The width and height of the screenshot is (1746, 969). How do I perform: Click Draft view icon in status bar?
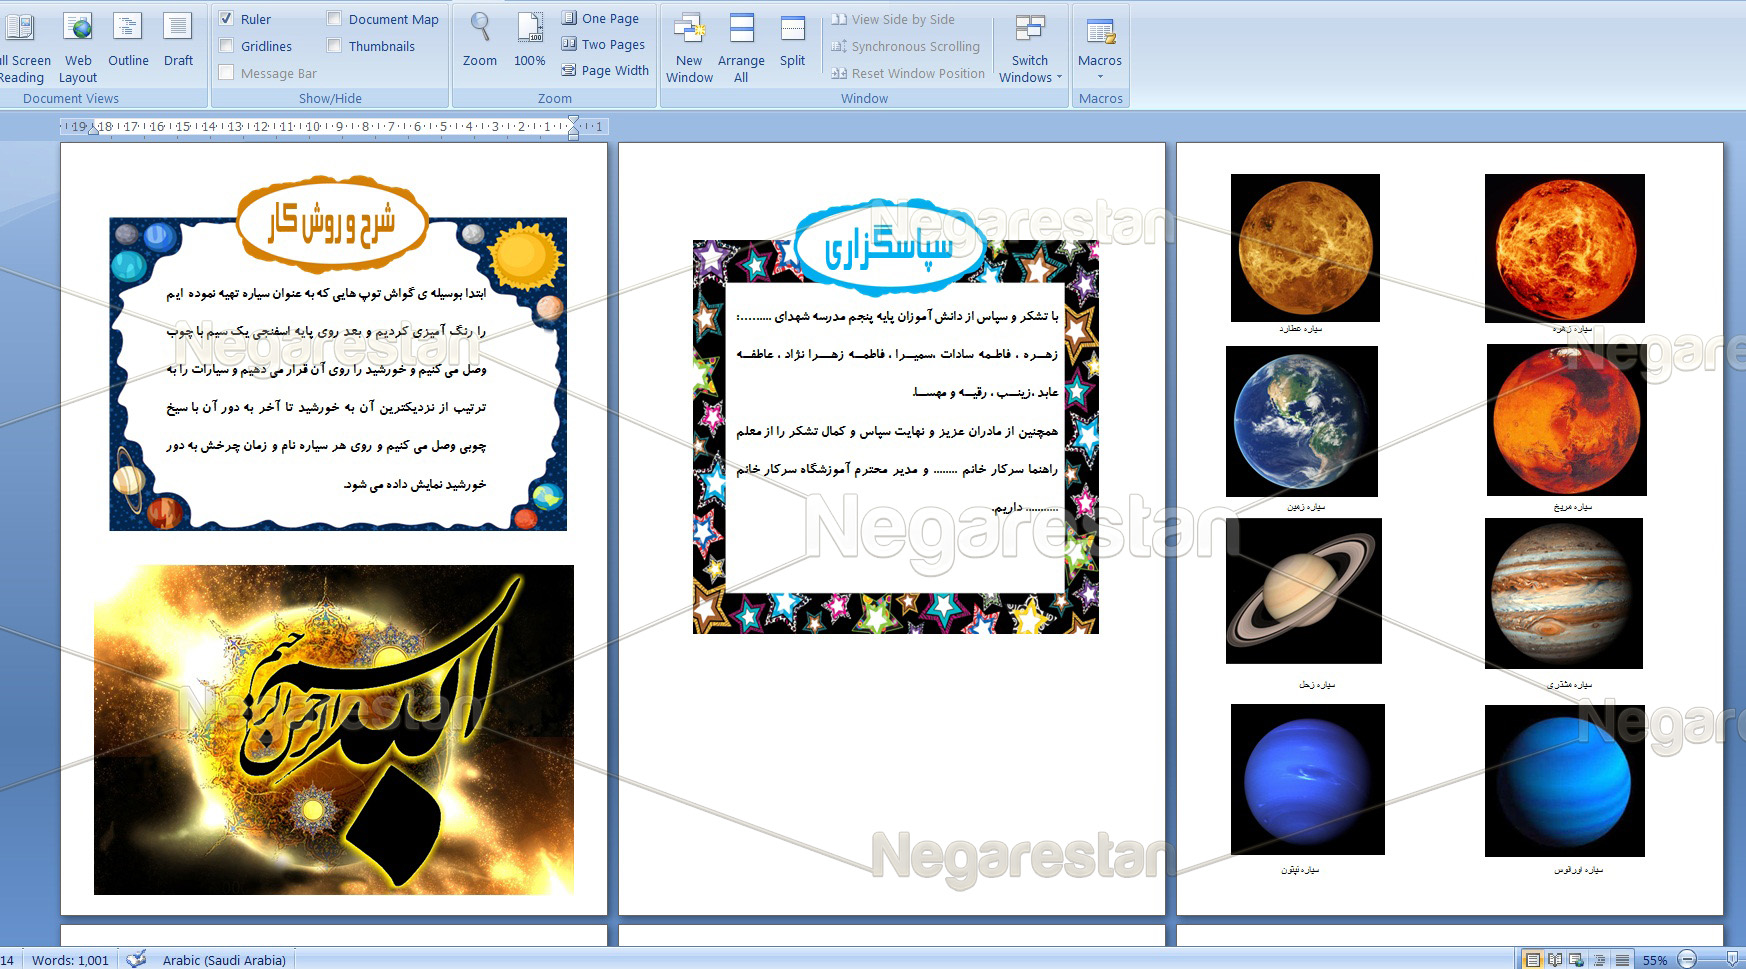[1622, 960]
